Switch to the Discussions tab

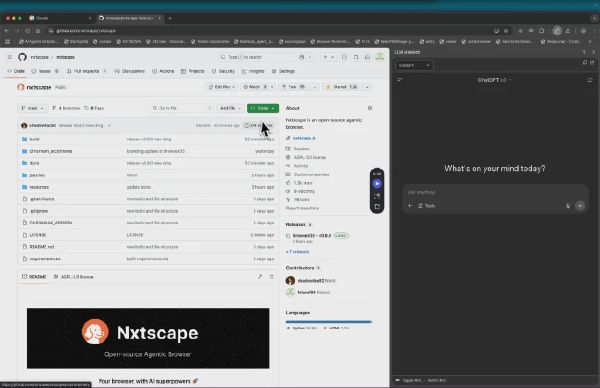pyautogui.click(x=129, y=71)
